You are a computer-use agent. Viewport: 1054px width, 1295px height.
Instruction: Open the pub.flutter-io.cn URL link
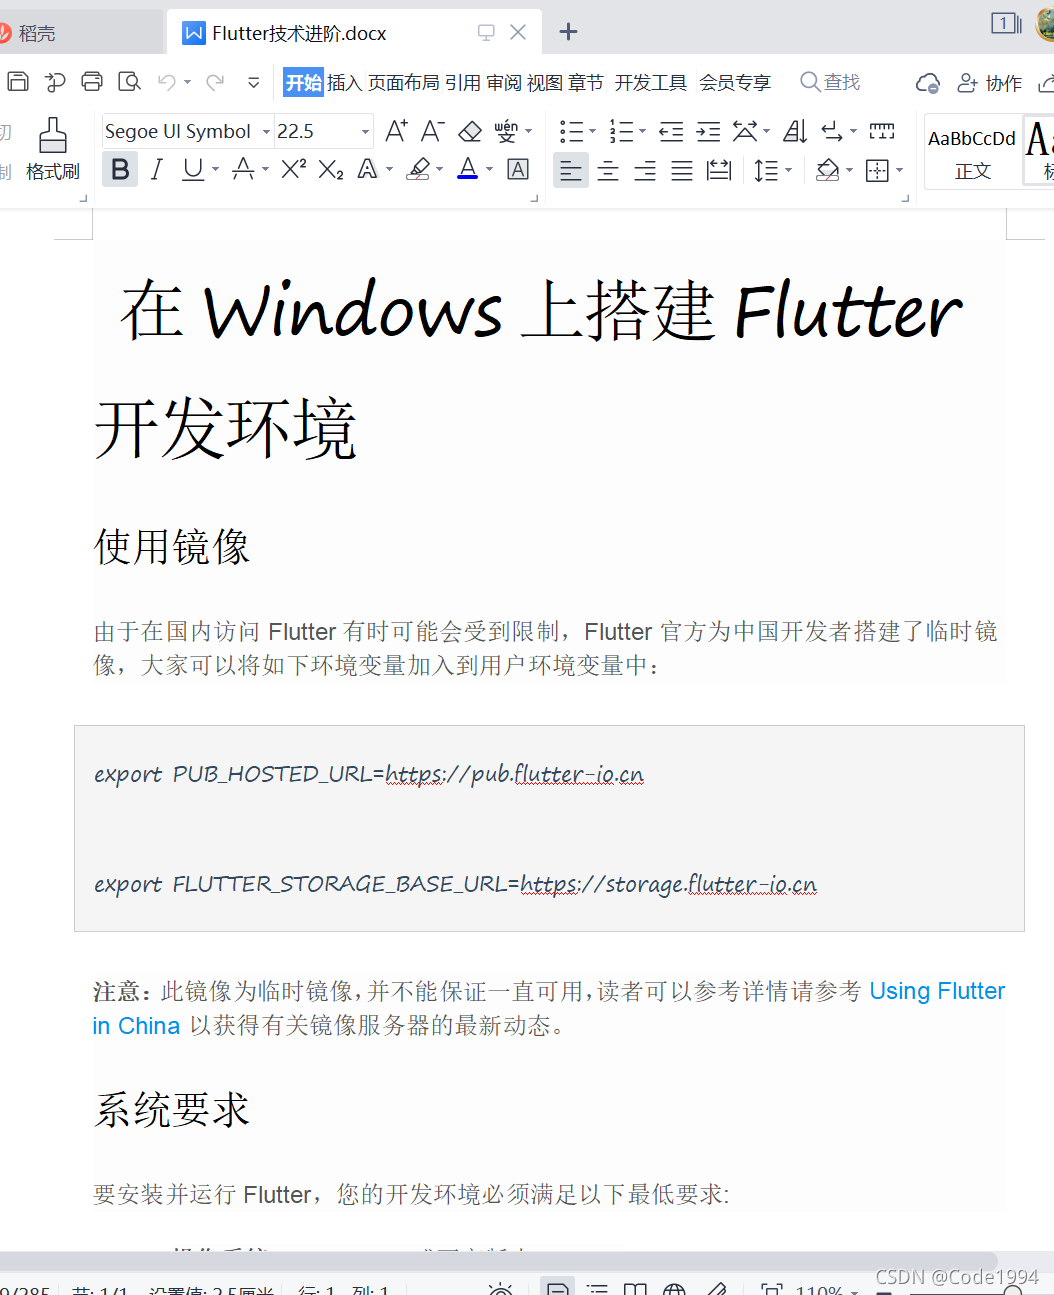coord(514,774)
